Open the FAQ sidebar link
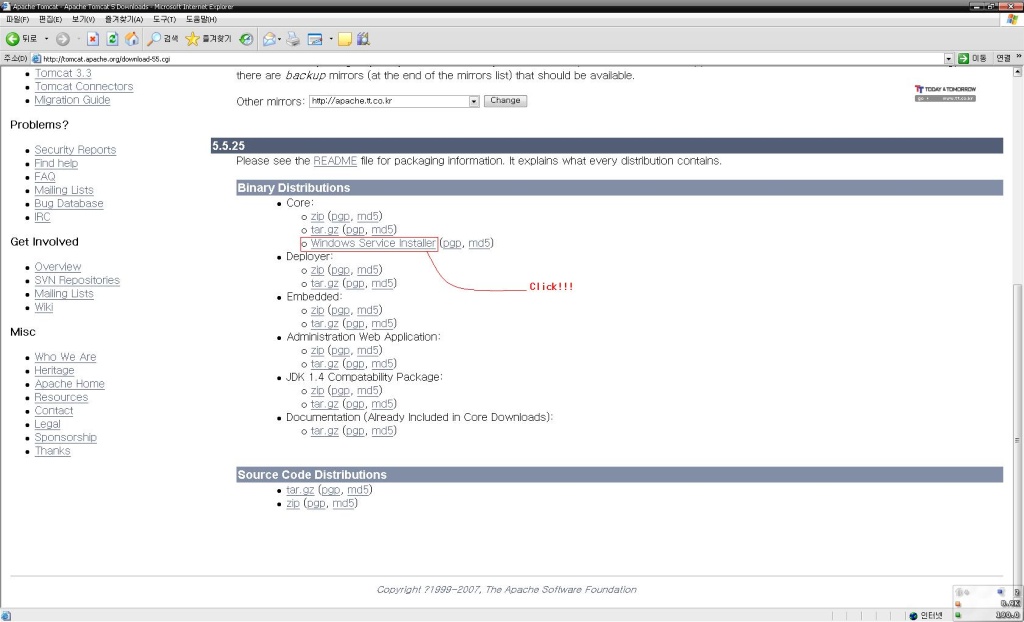 45,176
